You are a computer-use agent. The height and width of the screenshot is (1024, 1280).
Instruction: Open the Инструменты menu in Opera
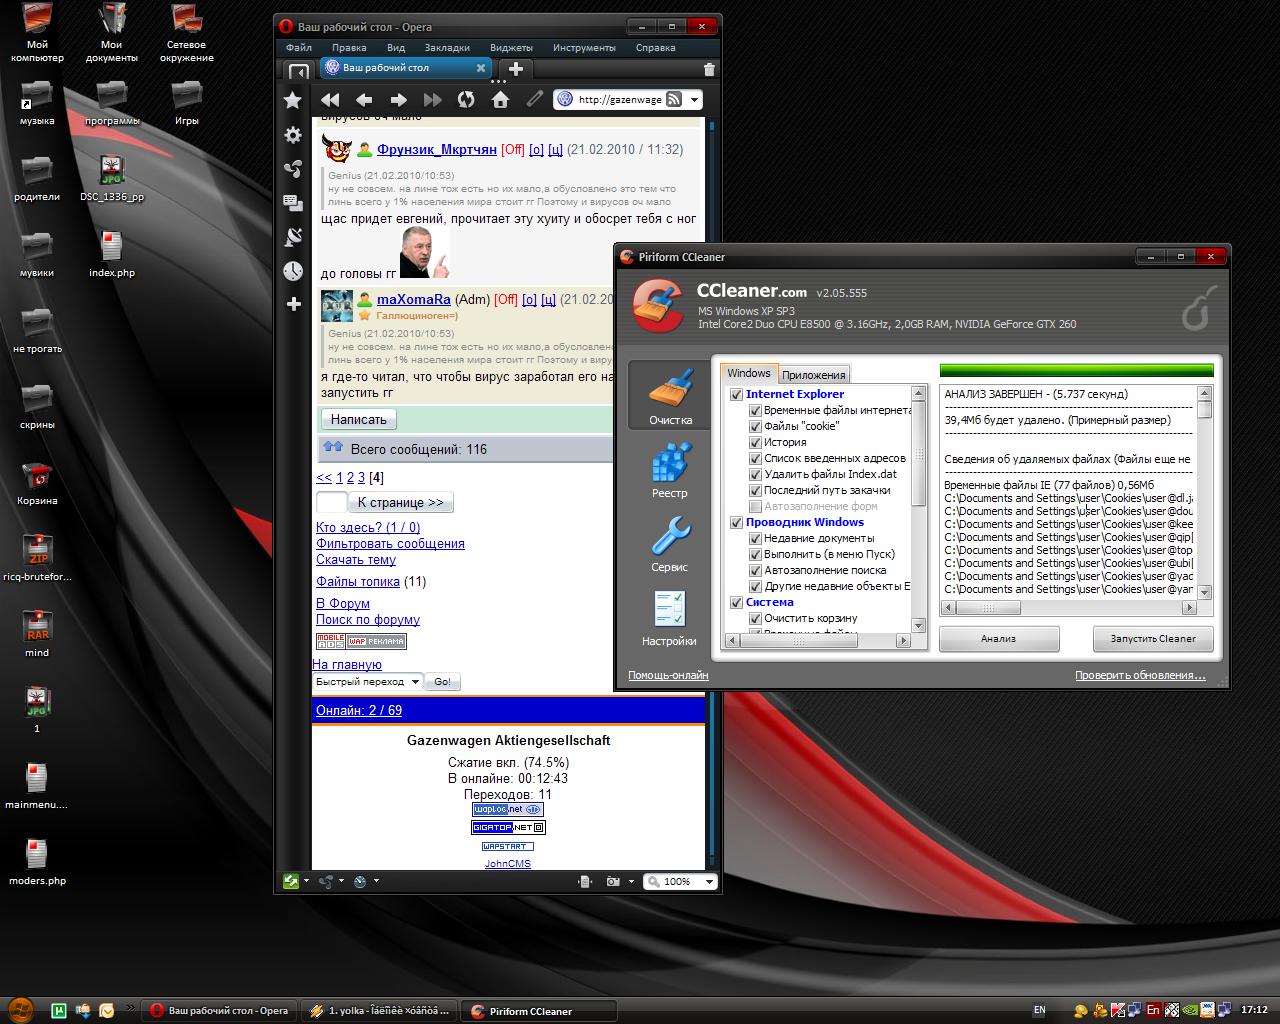[584, 47]
